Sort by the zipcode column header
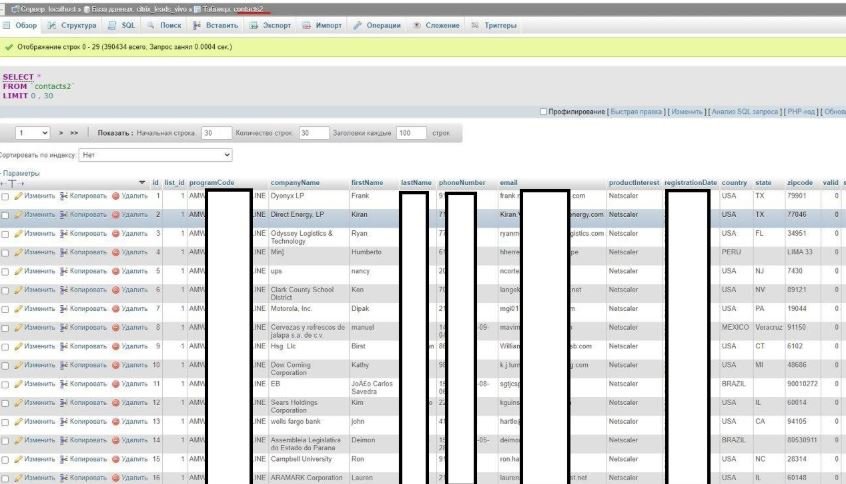 tap(800, 183)
